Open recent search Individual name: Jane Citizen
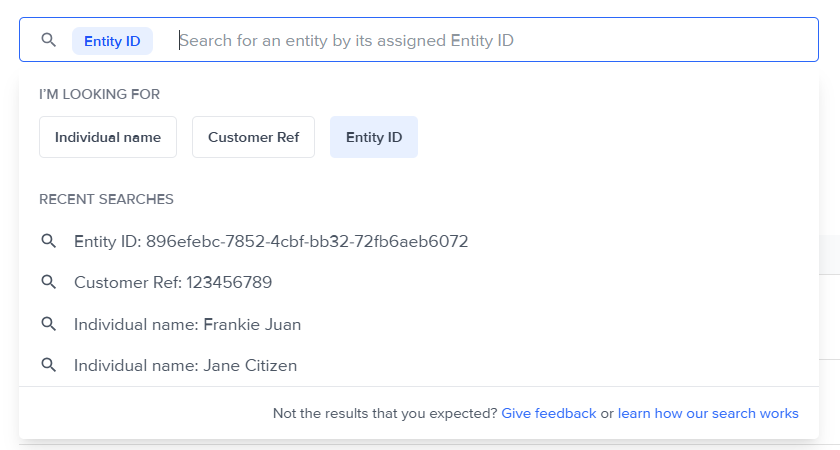Viewport: 840px width, 450px height. (185, 365)
